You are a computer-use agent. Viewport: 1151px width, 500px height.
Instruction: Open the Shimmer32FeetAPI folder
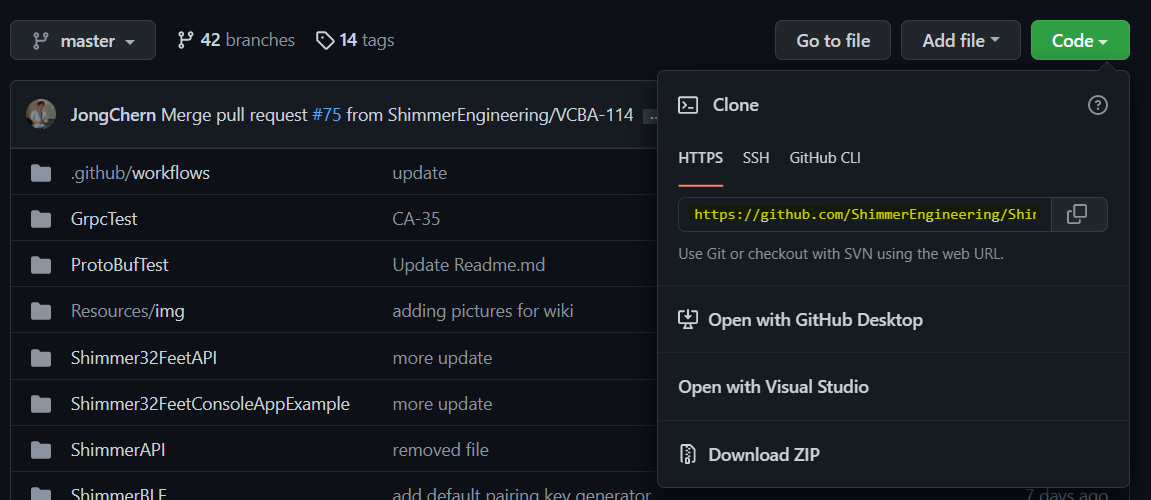coord(144,358)
